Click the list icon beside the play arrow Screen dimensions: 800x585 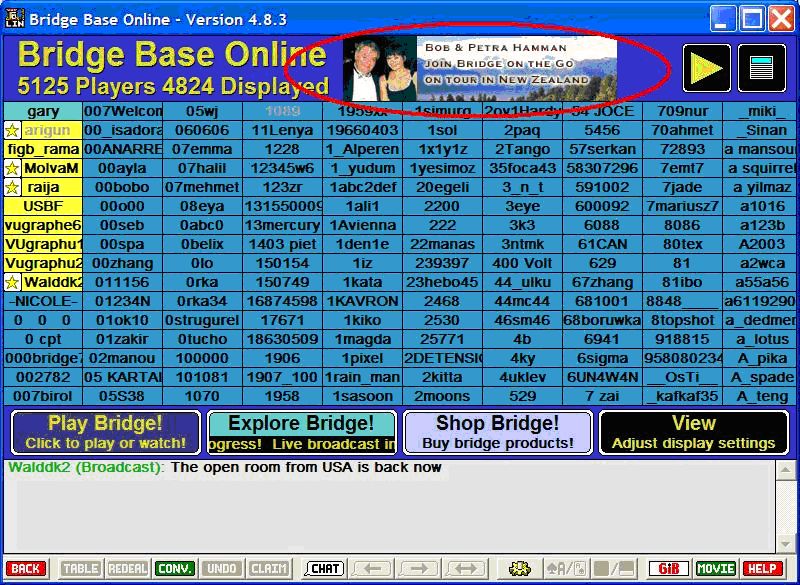(x=762, y=68)
